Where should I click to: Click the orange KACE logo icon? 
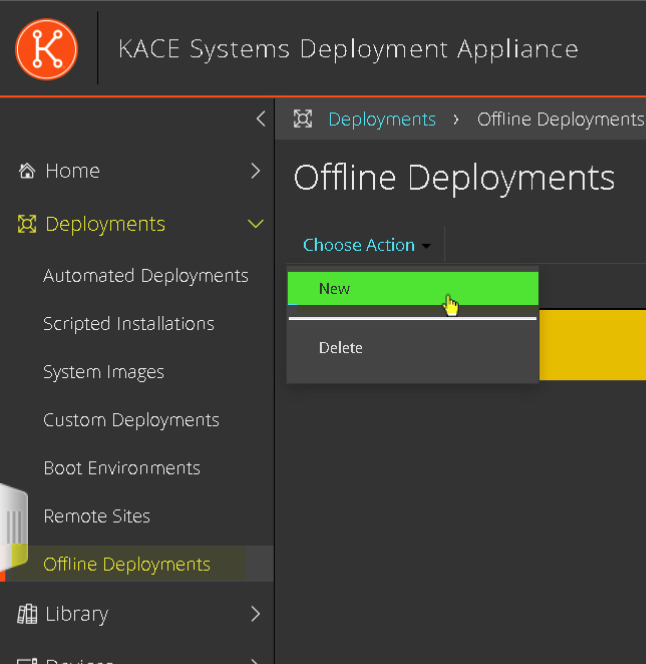[x=46, y=49]
